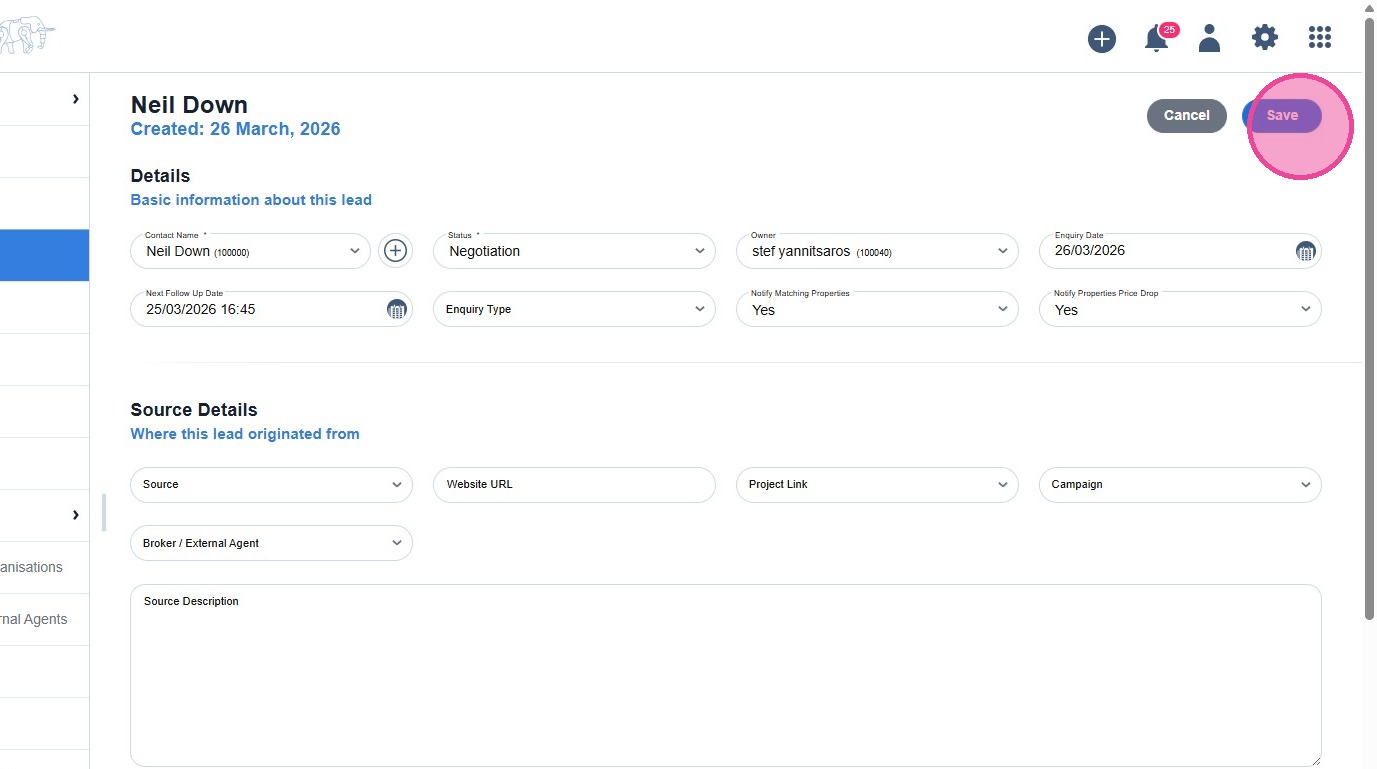Select the highlighted blue sidebar item
This screenshot has height=769, width=1377.
click(x=44, y=255)
